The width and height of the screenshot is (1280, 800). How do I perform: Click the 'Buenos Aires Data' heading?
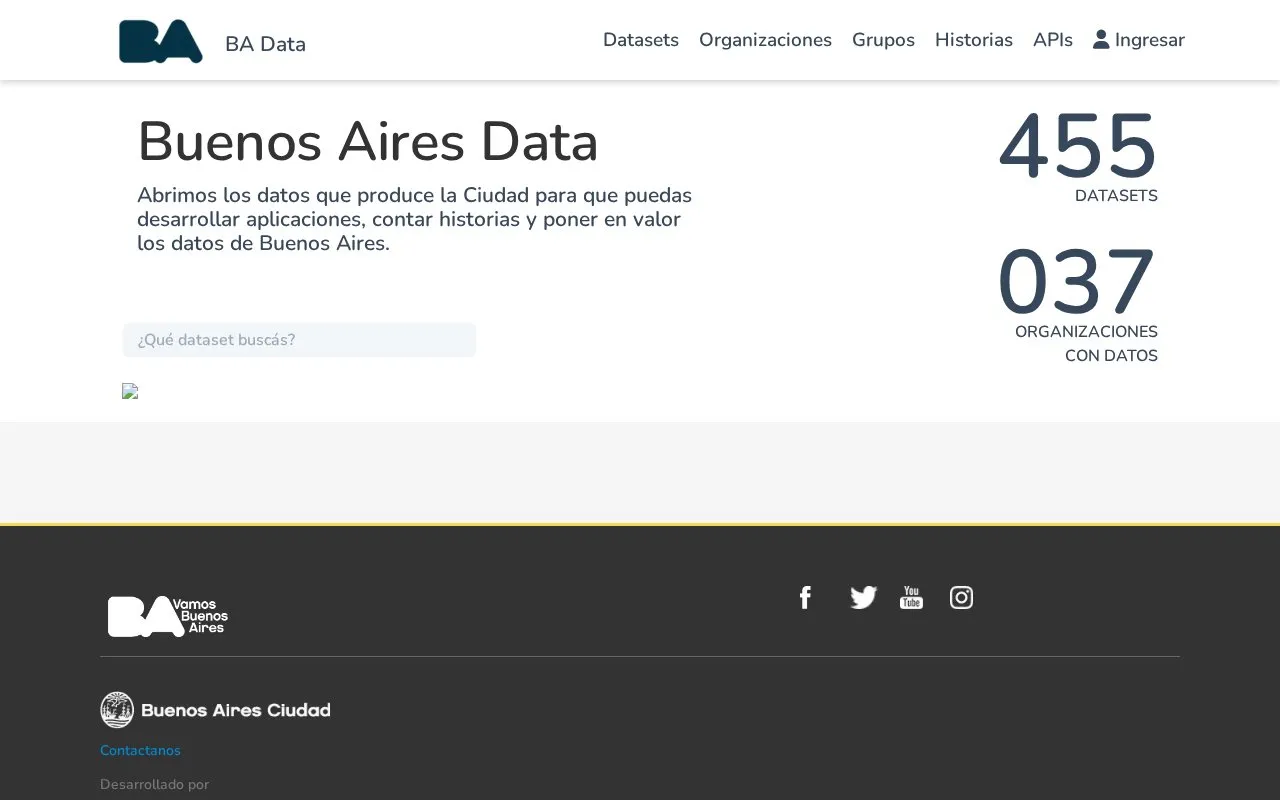[368, 141]
